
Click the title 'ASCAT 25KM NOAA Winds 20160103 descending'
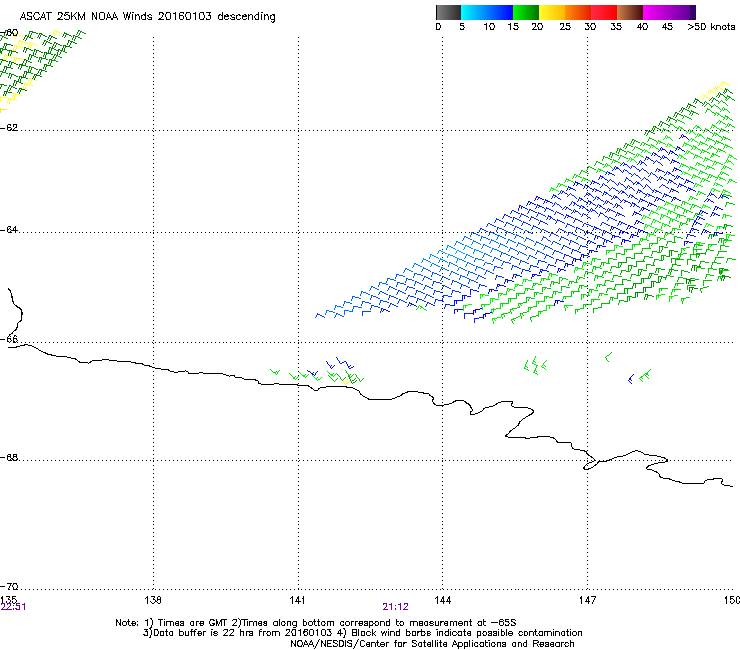pos(148,17)
